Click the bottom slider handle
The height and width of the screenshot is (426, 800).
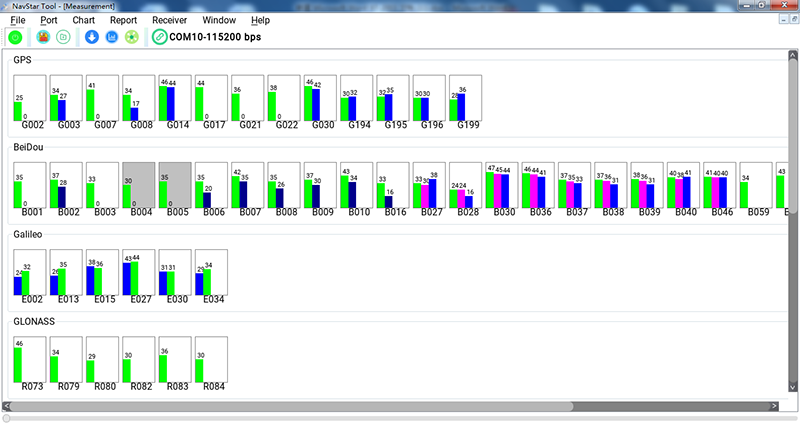point(8,418)
